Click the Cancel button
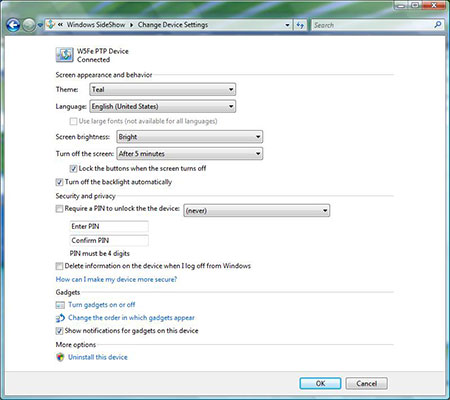Screen dimensions: 450x400 tap(366, 384)
